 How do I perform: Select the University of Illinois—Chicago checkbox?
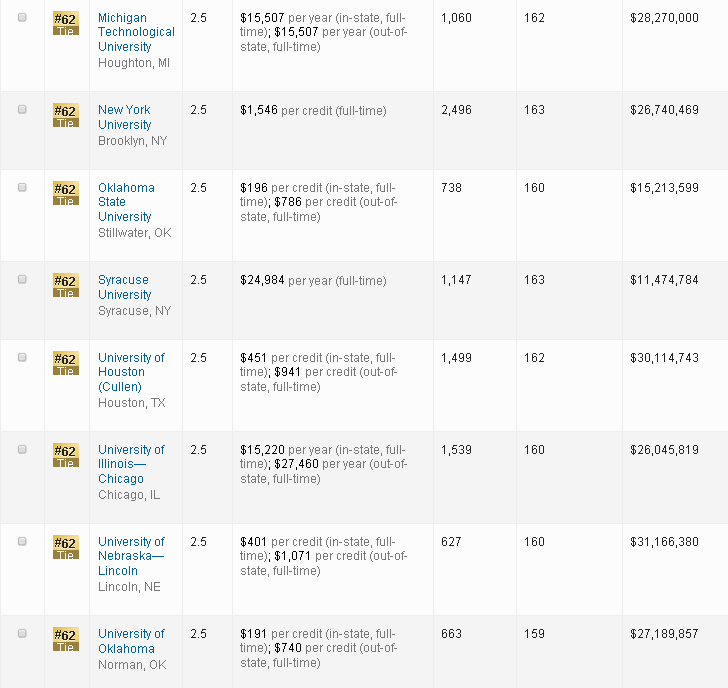click(22, 450)
